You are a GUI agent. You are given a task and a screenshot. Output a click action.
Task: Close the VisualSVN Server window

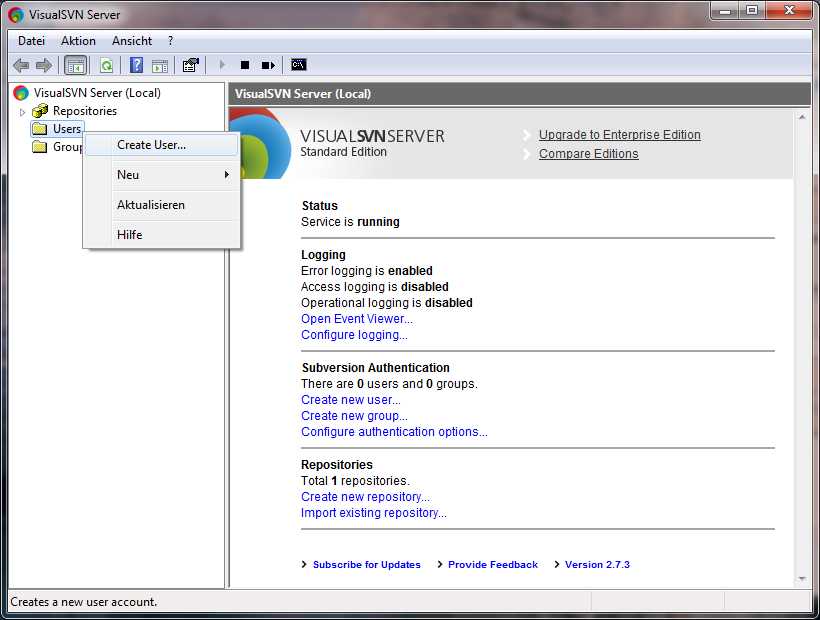coord(790,12)
